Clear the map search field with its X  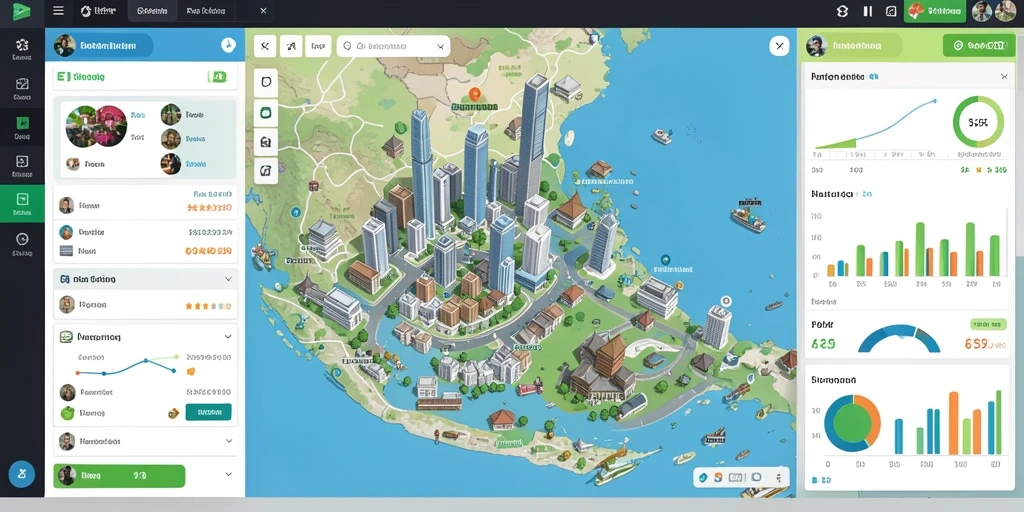(440, 46)
